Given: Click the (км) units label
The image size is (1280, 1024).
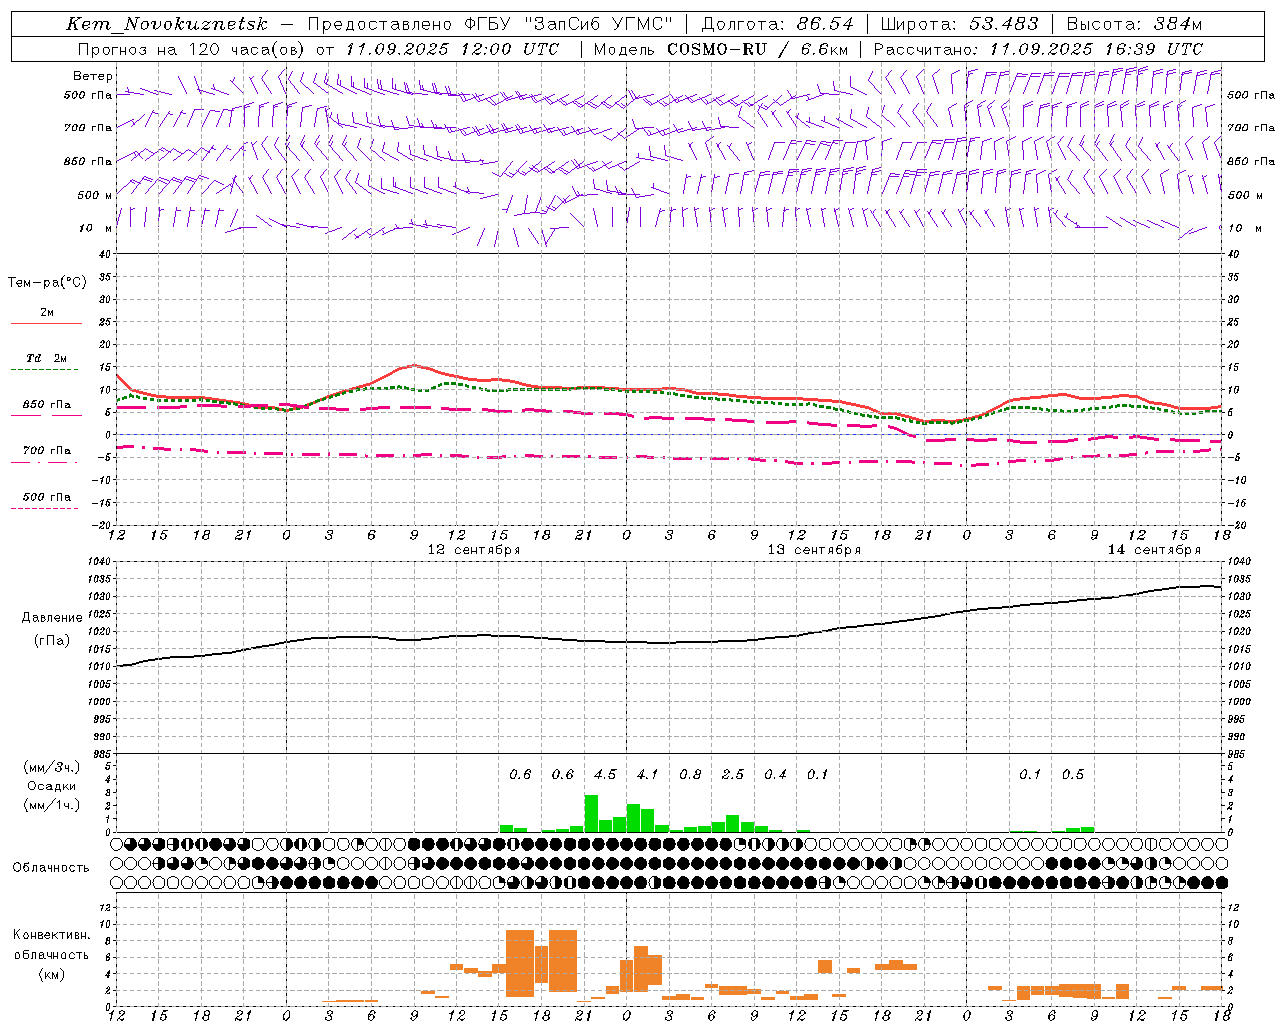Looking at the screenshot, I should point(51,974).
